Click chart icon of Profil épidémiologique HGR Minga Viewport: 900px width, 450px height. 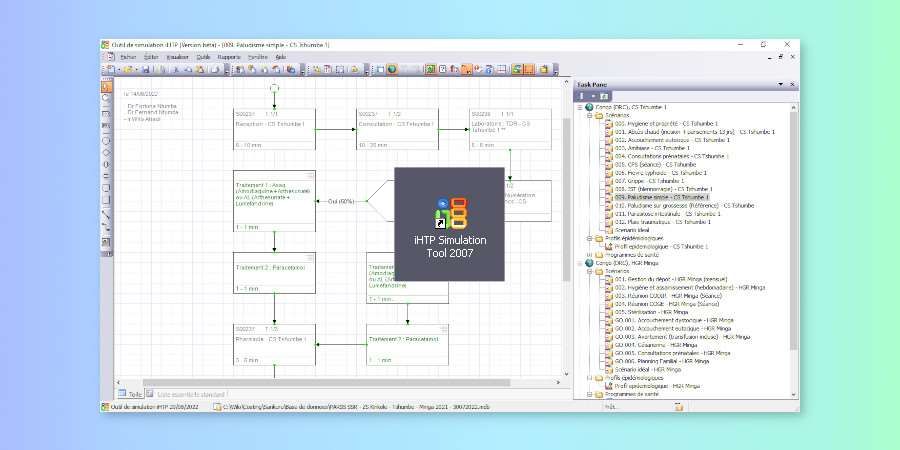608,386
